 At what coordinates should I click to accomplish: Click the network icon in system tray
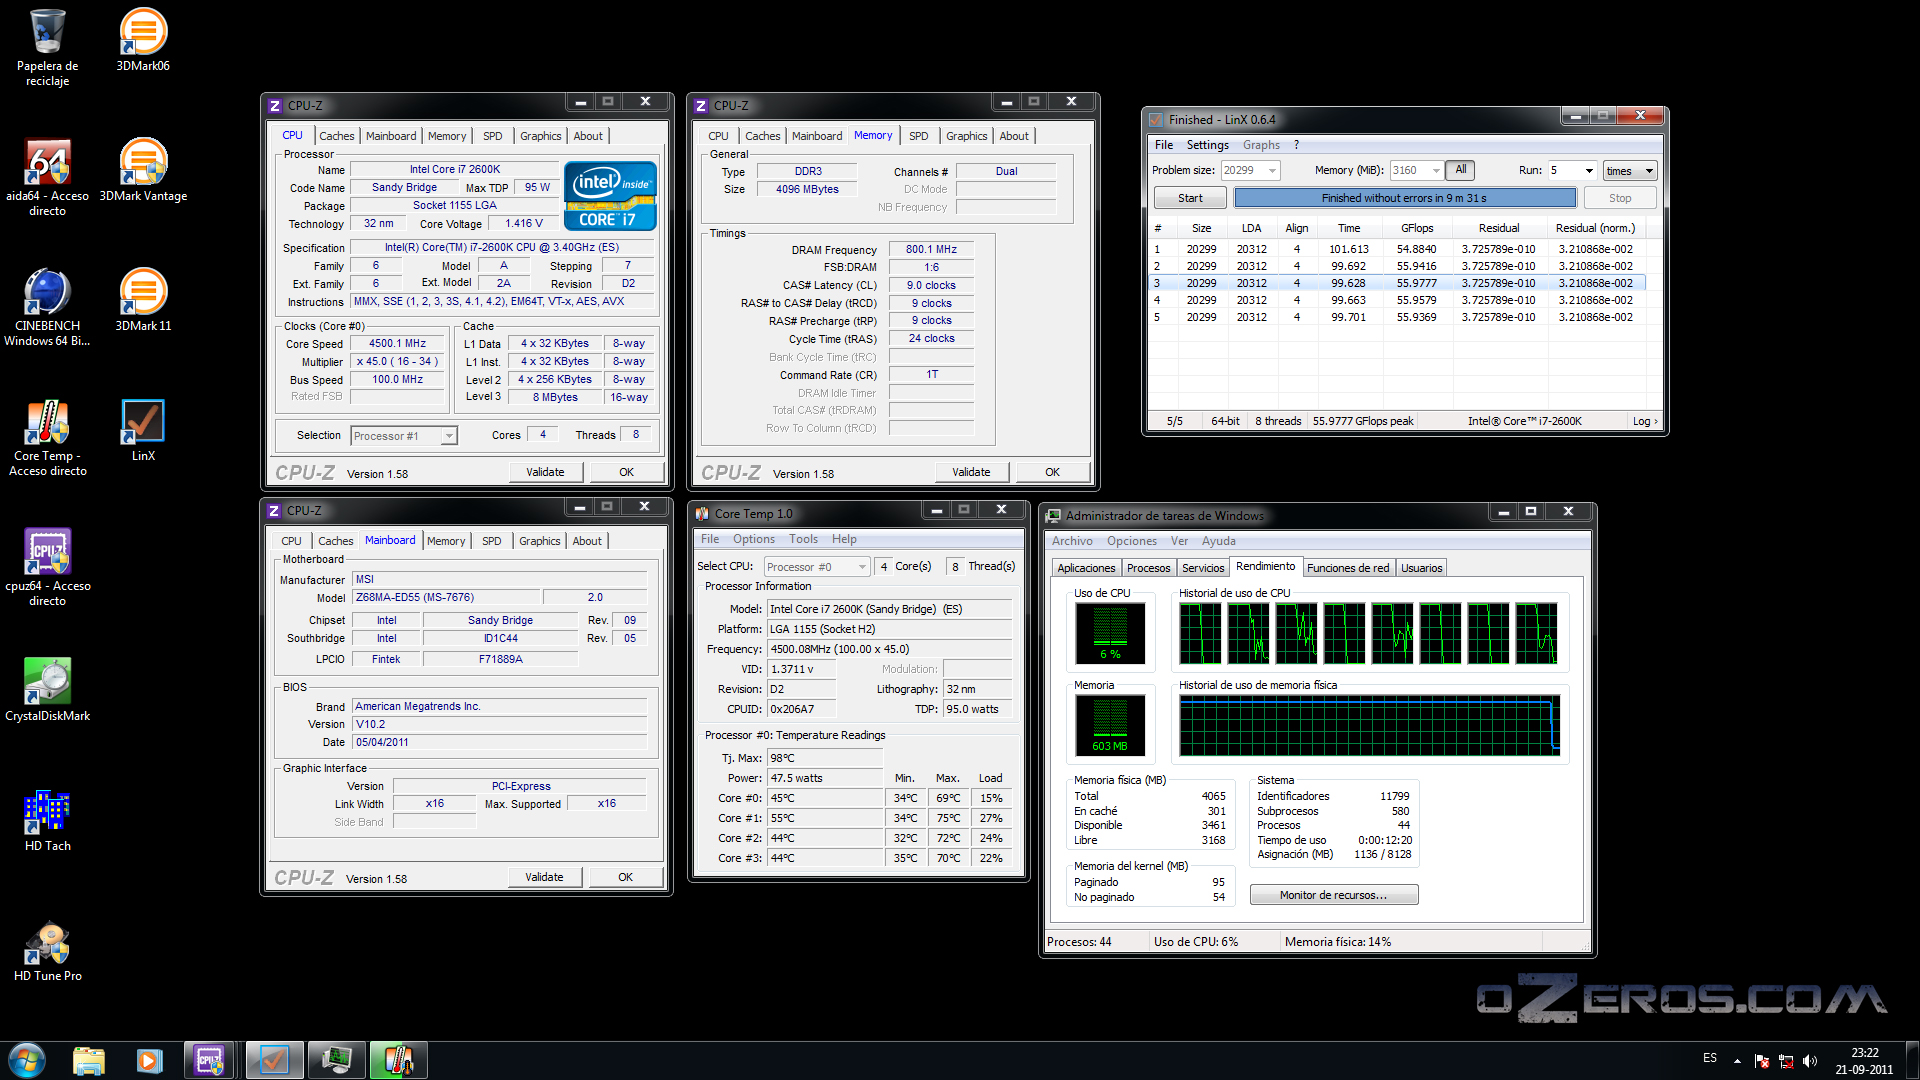point(1786,1061)
